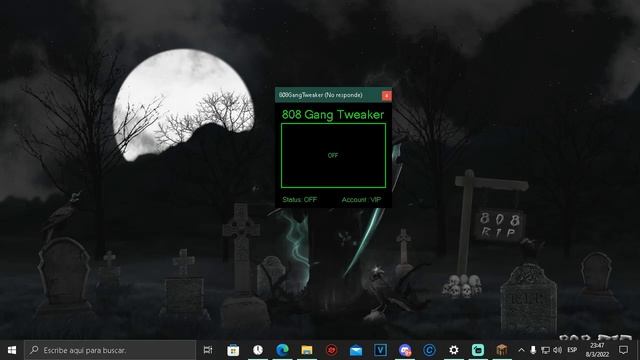The image size is (640, 360).
Task: Close the 808GangTweaker window
Action: coord(386,96)
